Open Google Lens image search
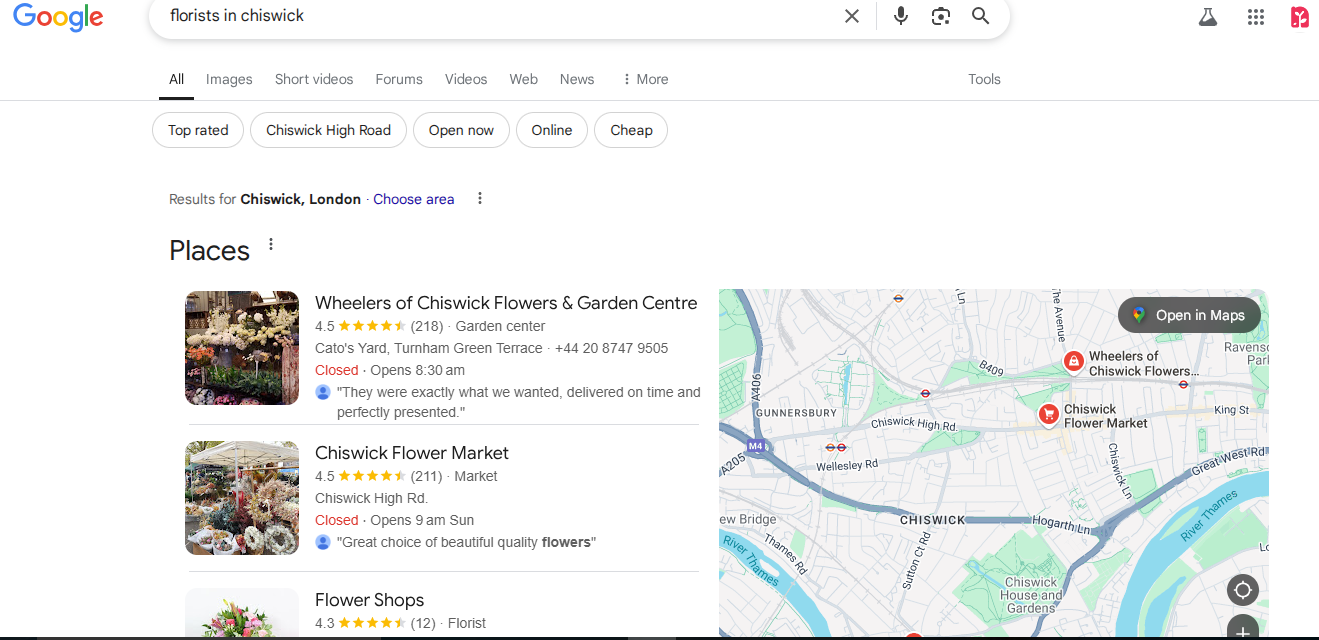1319x640 pixels. click(940, 16)
